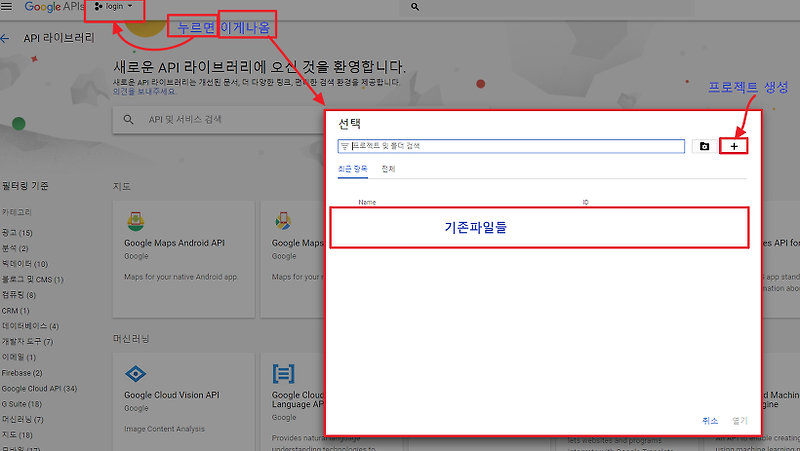Filter by CRM (1) category
The height and width of the screenshot is (451, 800).
(15, 311)
